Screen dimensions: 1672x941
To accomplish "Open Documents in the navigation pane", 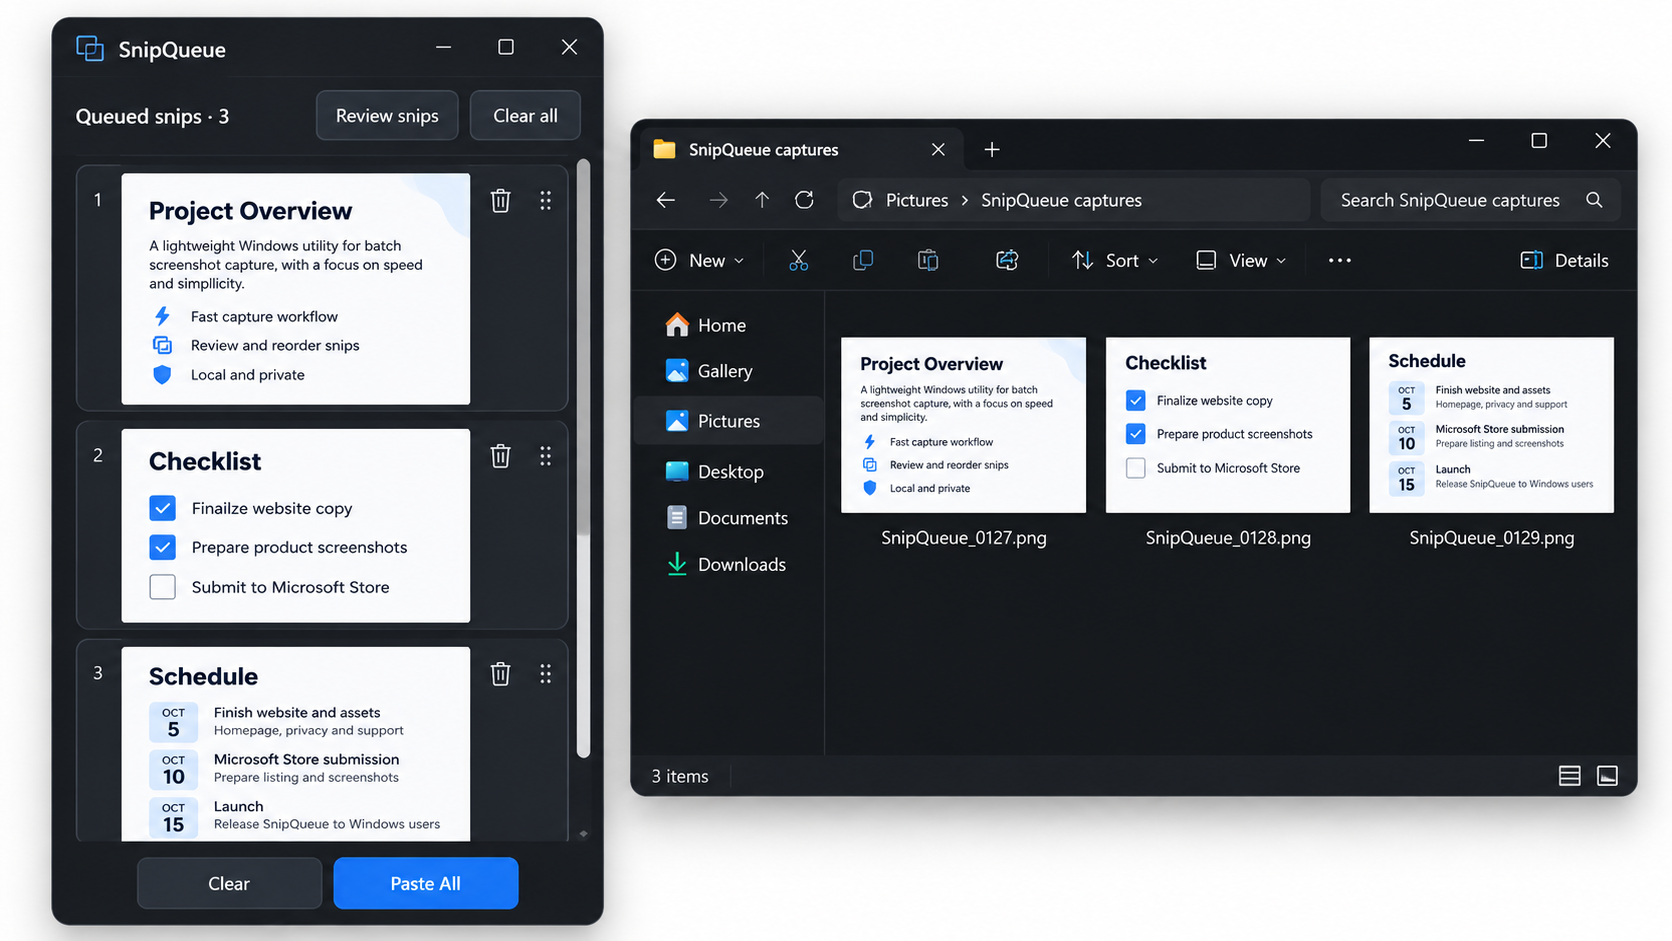I will point(727,518).
